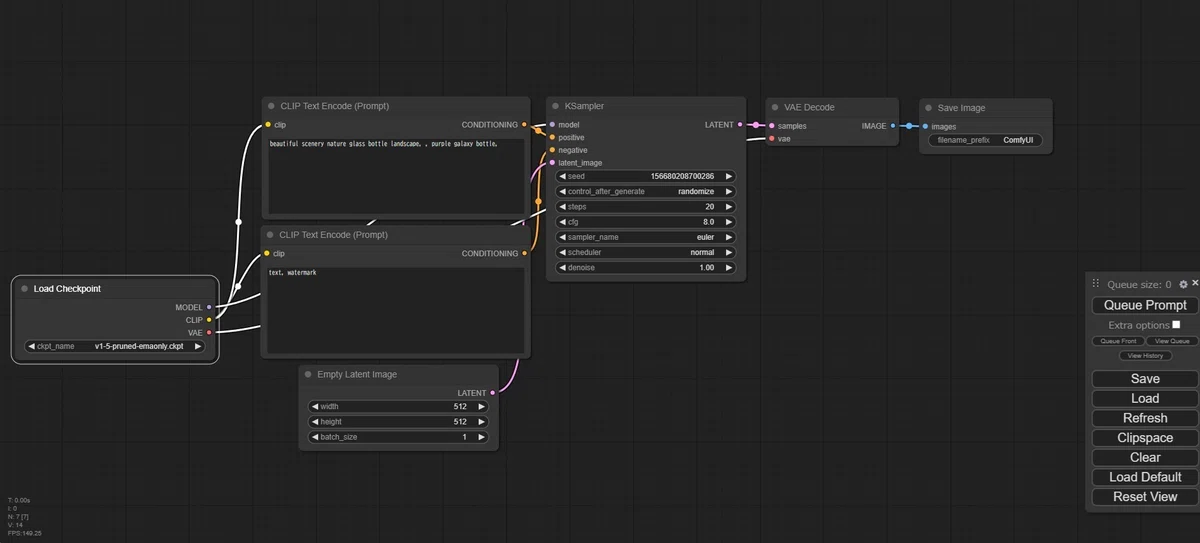
Task: Decrease steps using its left arrow
Action: (x=563, y=207)
